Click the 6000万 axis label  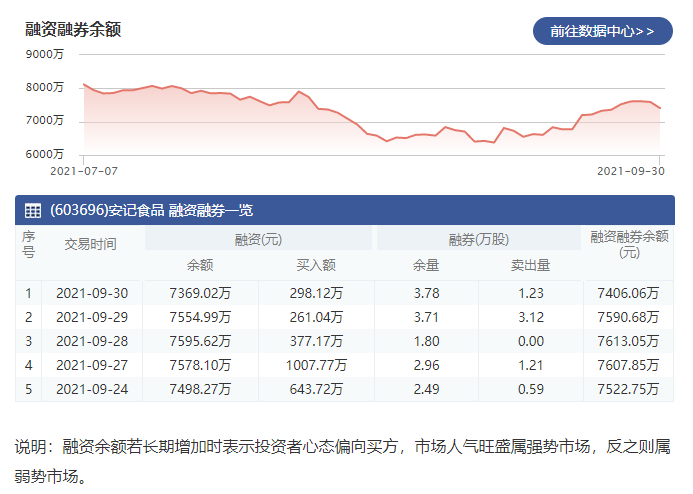(x=45, y=154)
